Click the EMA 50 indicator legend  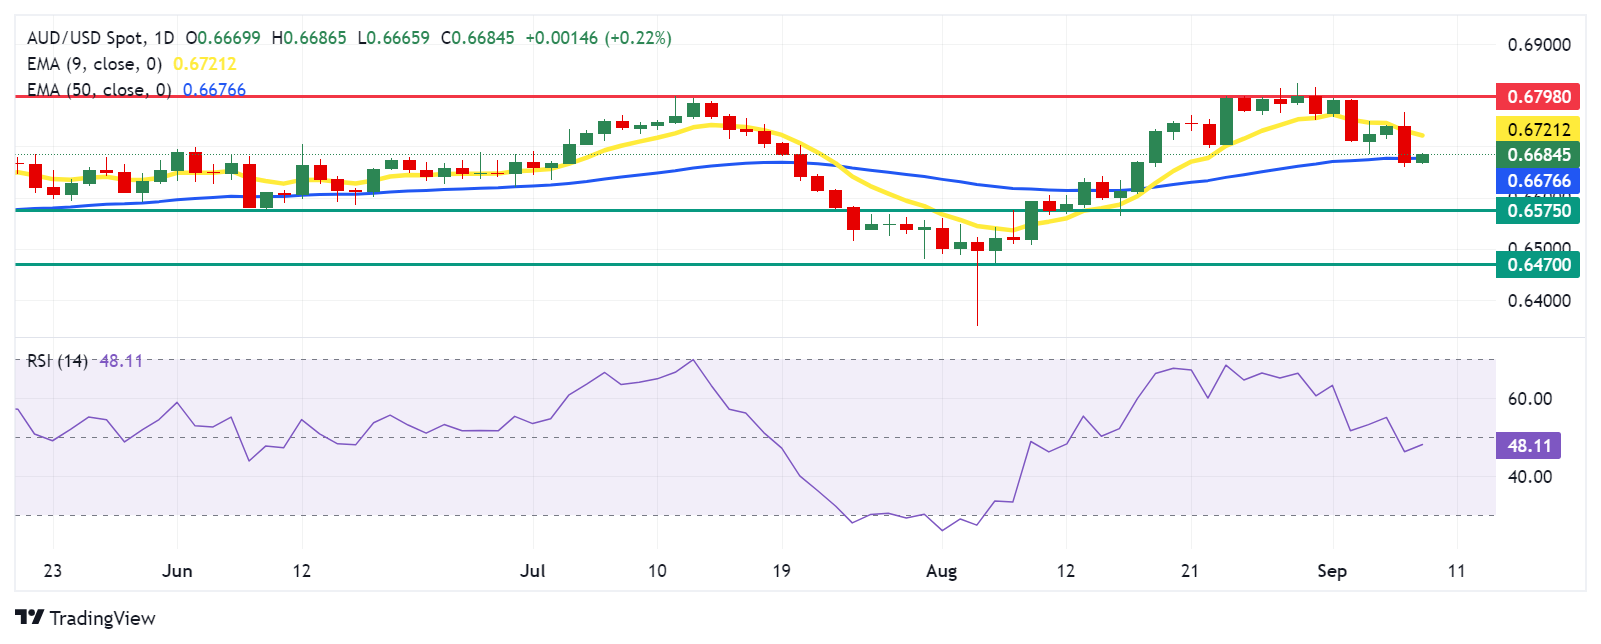point(99,90)
